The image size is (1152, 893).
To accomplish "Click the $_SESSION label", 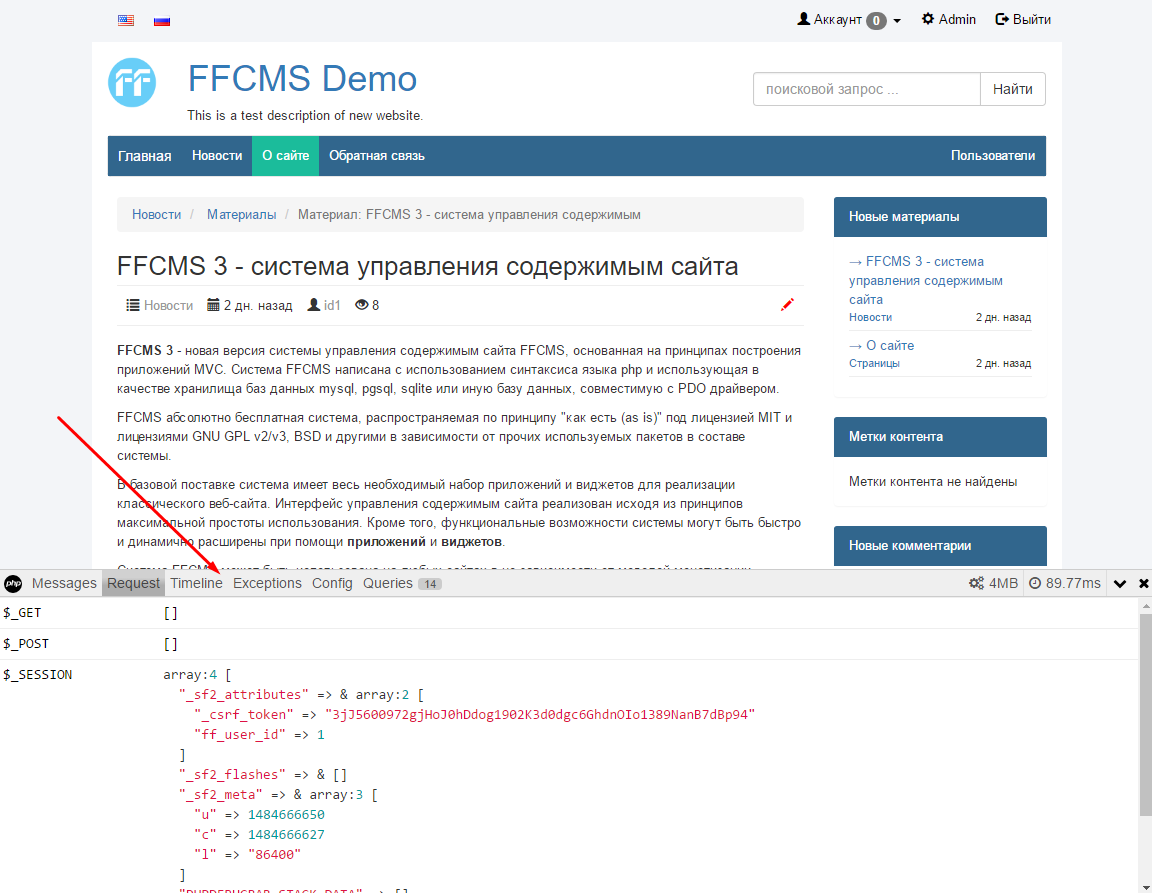I will [37, 675].
